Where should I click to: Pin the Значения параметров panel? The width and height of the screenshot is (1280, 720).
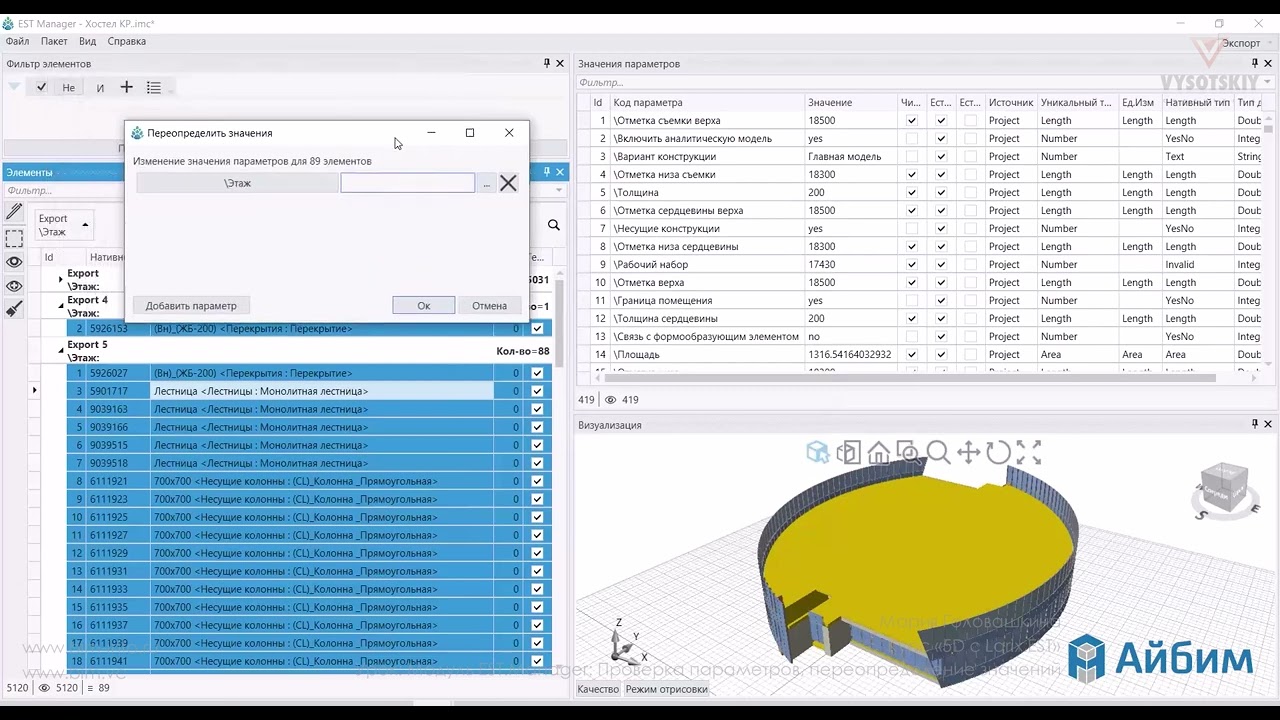pos(1254,63)
